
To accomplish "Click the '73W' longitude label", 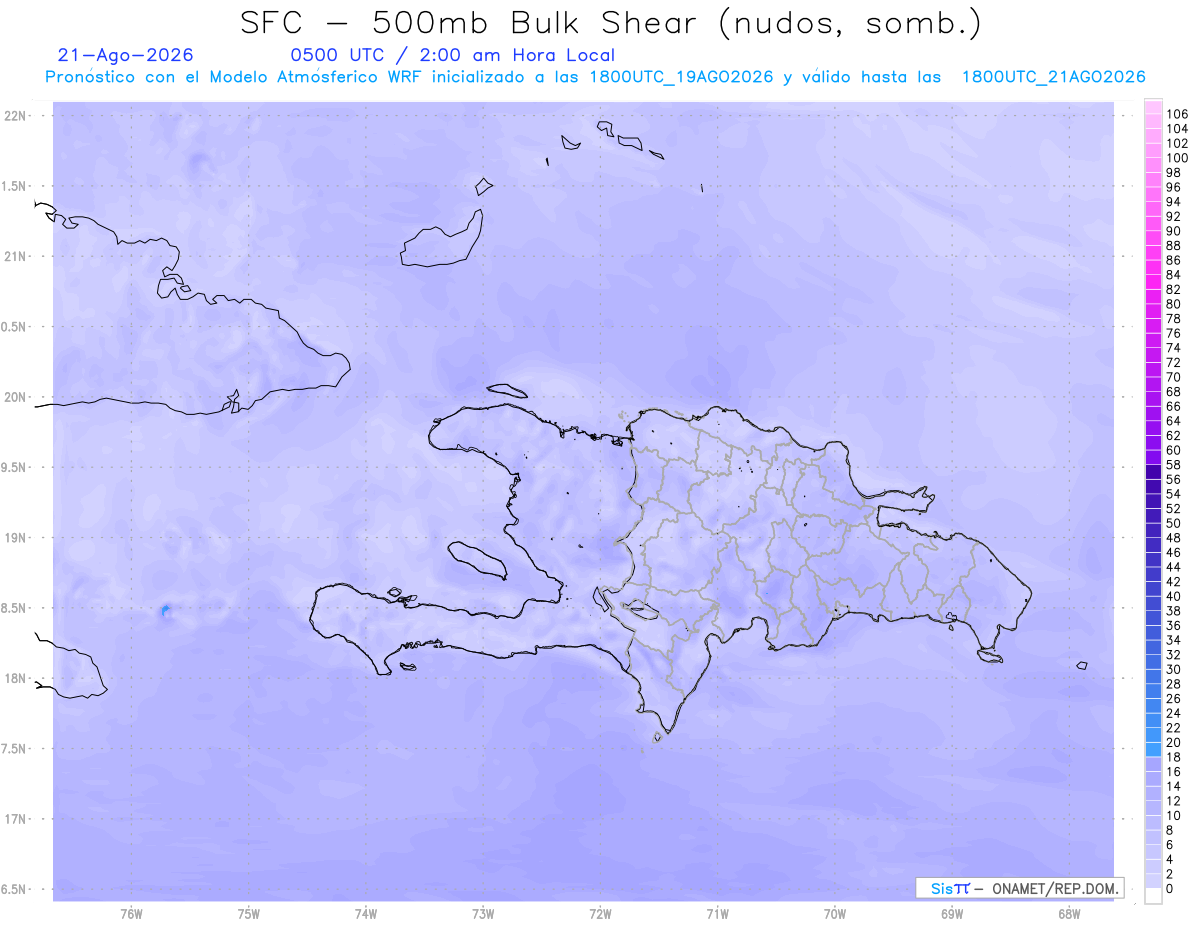I will click(x=483, y=914).
